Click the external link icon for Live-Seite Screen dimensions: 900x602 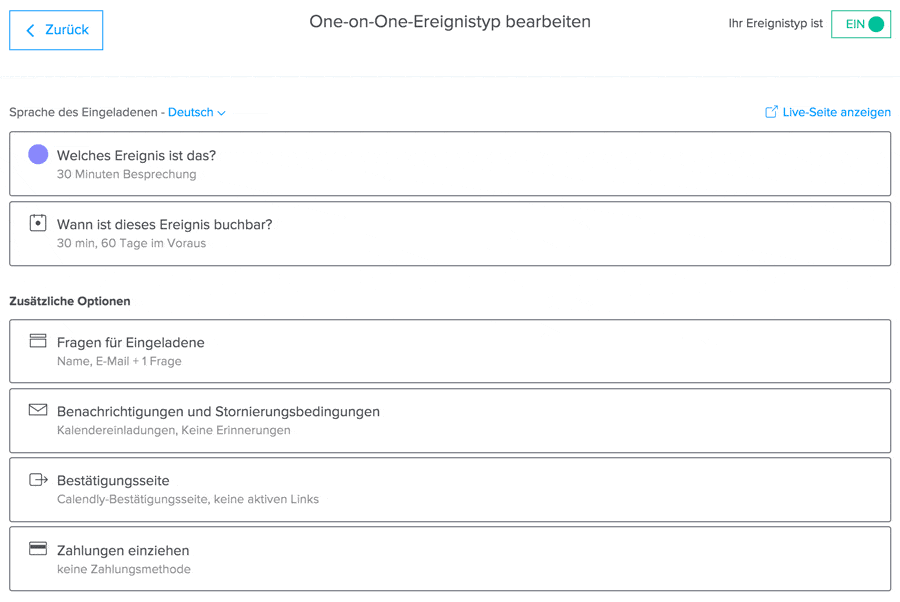point(771,112)
